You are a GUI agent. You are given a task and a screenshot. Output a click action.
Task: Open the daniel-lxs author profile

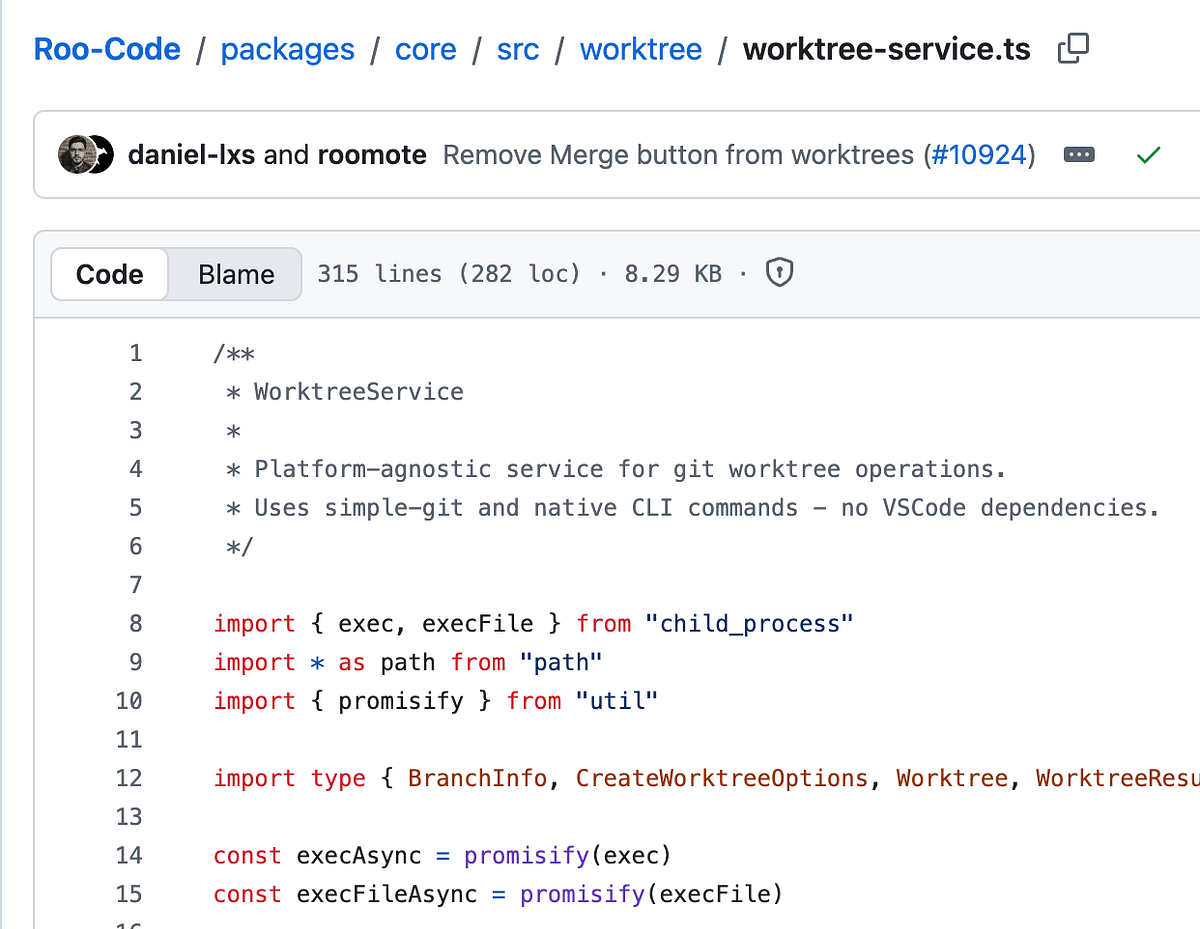191,155
